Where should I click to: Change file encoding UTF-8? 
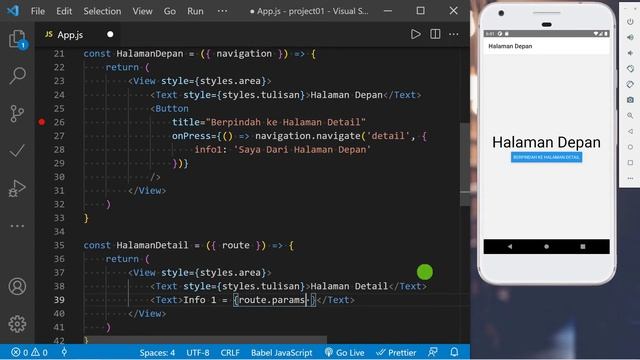[x=198, y=353]
